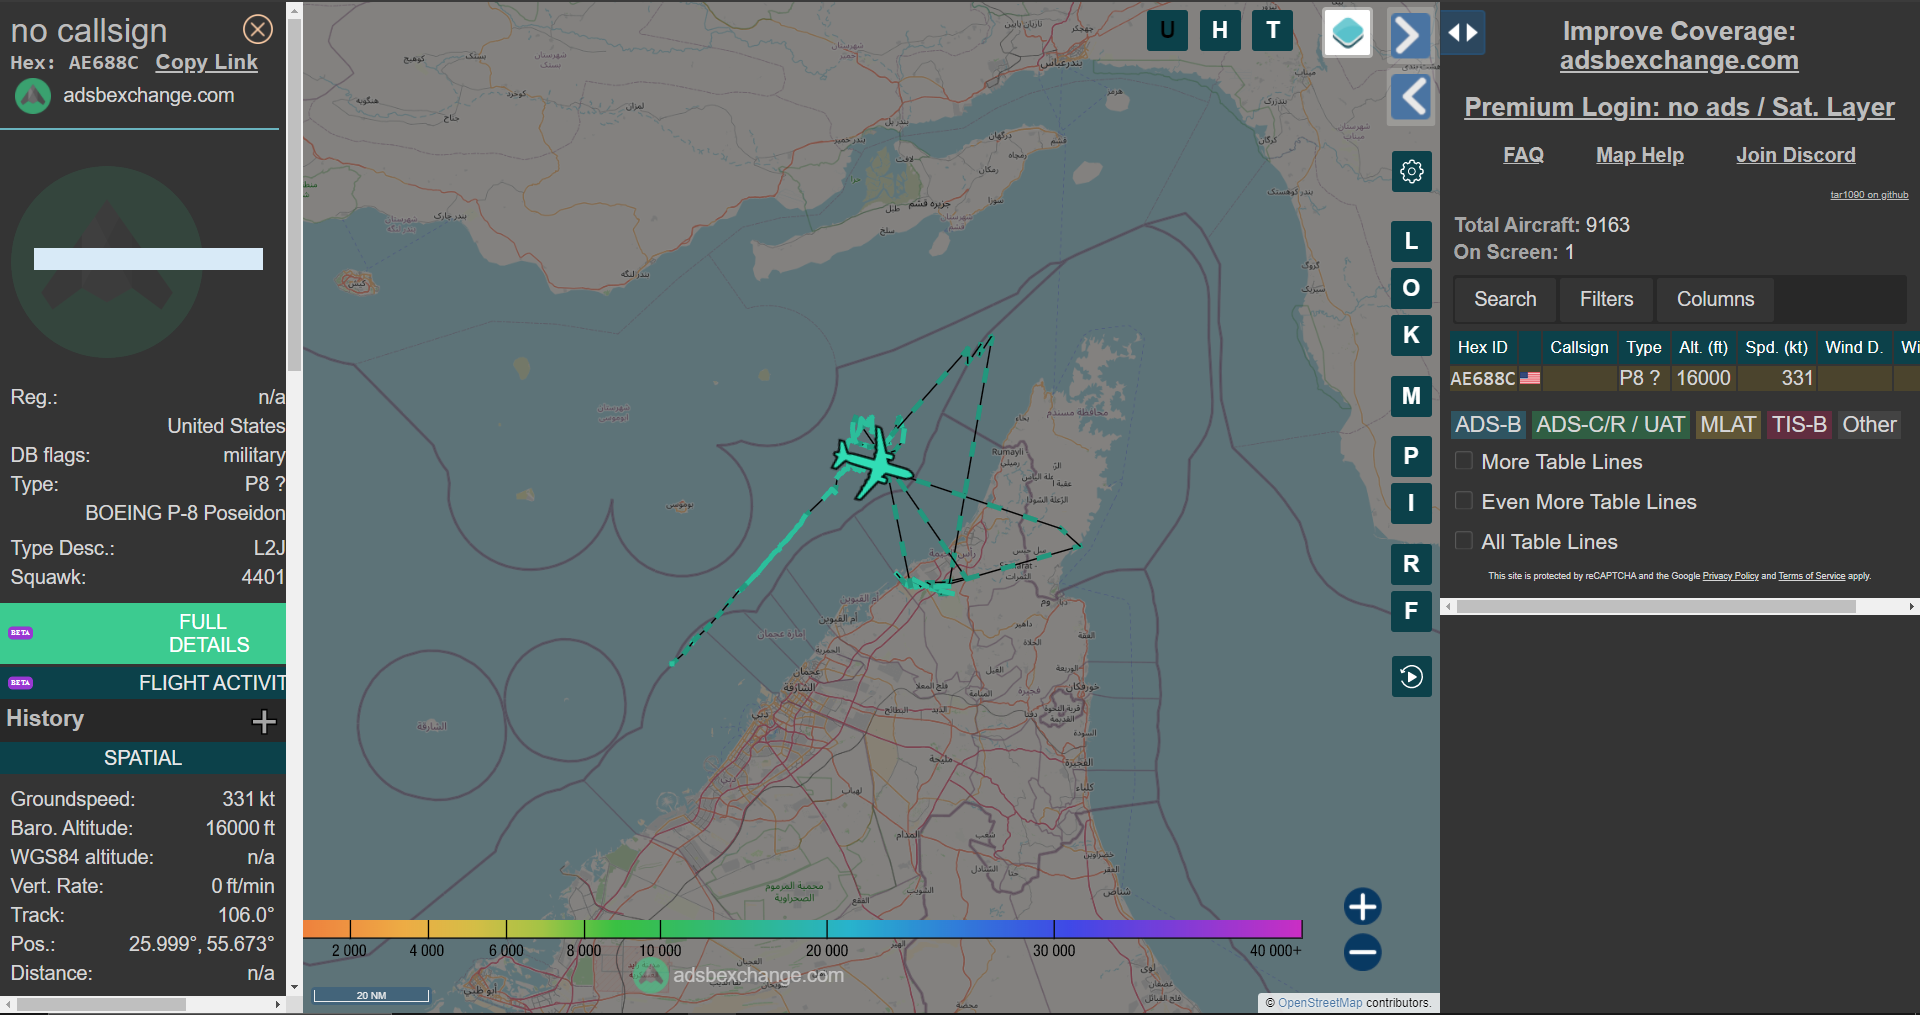Click the left chevron arrow button
Image resolution: width=1920 pixels, height=1015 pixels.
pyautogui.click(x=1410, y=97)
